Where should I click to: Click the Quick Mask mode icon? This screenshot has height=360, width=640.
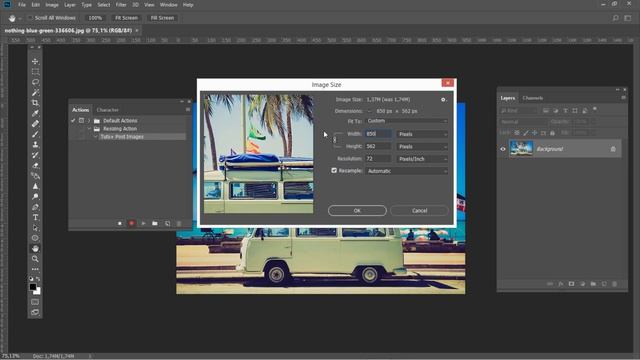pyautogui.click(x=35, y=302)
